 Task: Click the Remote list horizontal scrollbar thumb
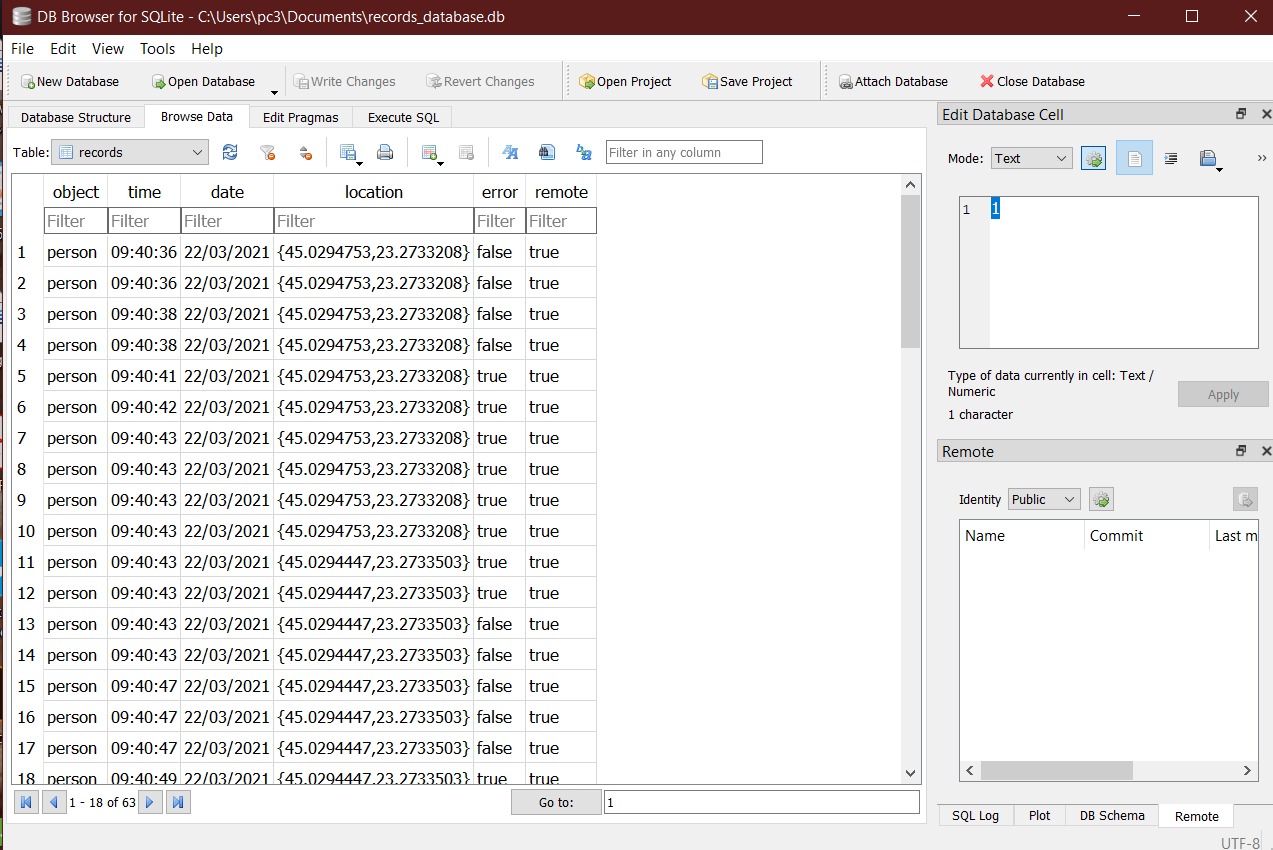click(1057, 770)
